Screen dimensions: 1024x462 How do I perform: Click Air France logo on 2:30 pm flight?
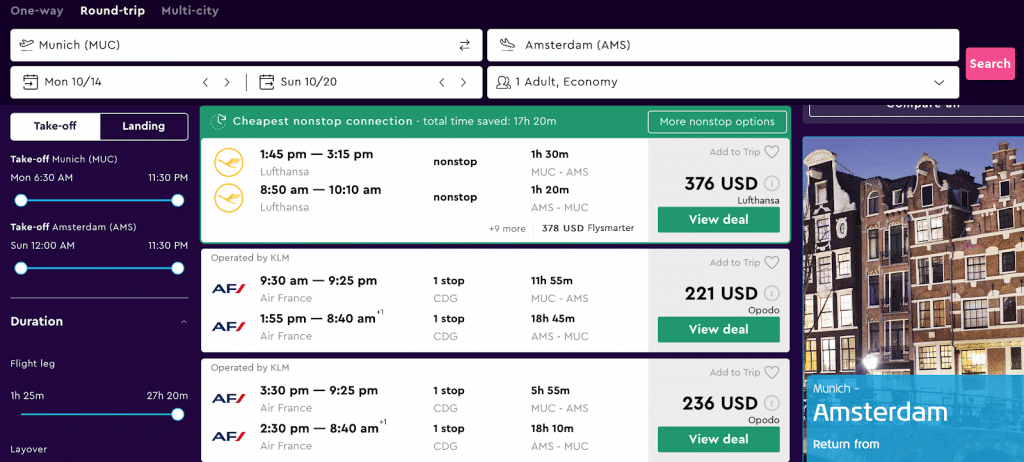click(229, 436)
